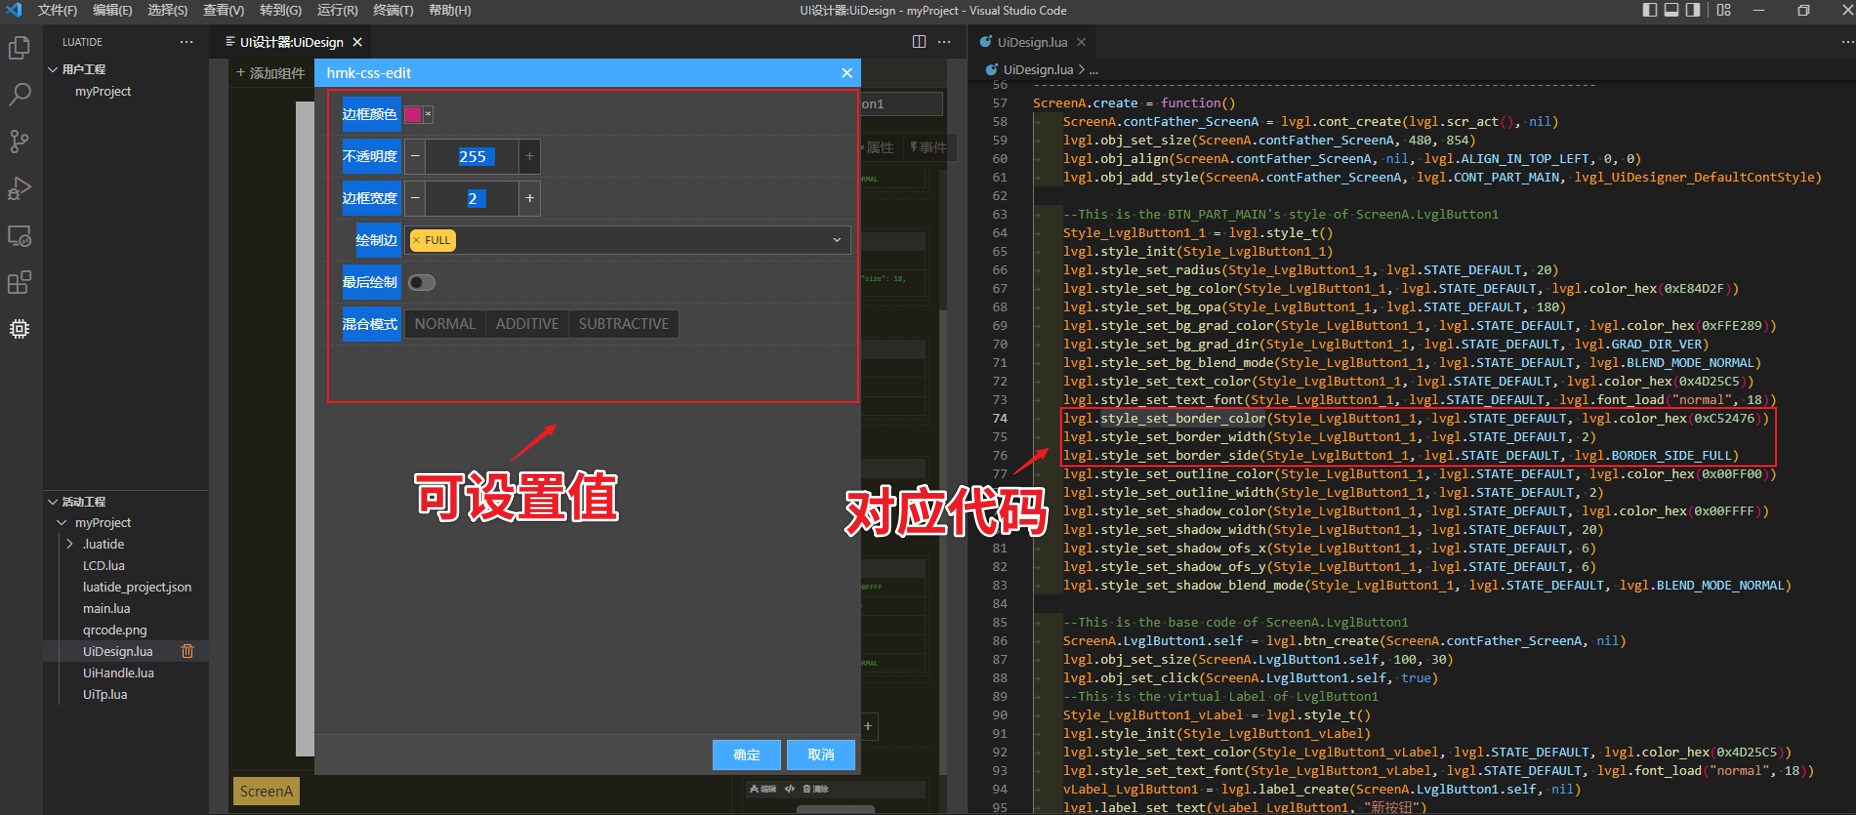Image resolution: width=1856 pixels, height=815 pixels.
Task: Open the Search view in activity bar
Action: tap(19, 95)
